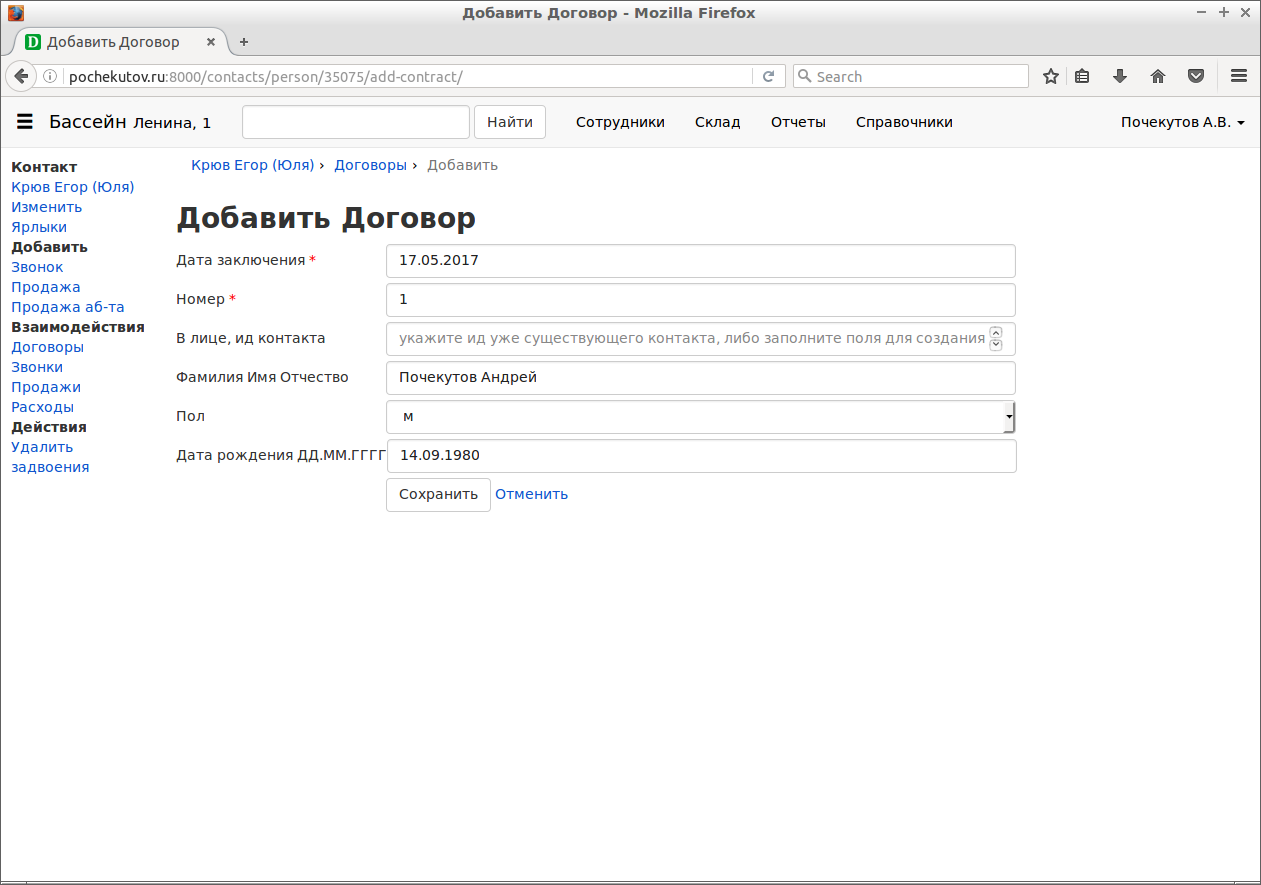
Task: Open Договоры link in left sidebar
Action: tap(47, 347)
